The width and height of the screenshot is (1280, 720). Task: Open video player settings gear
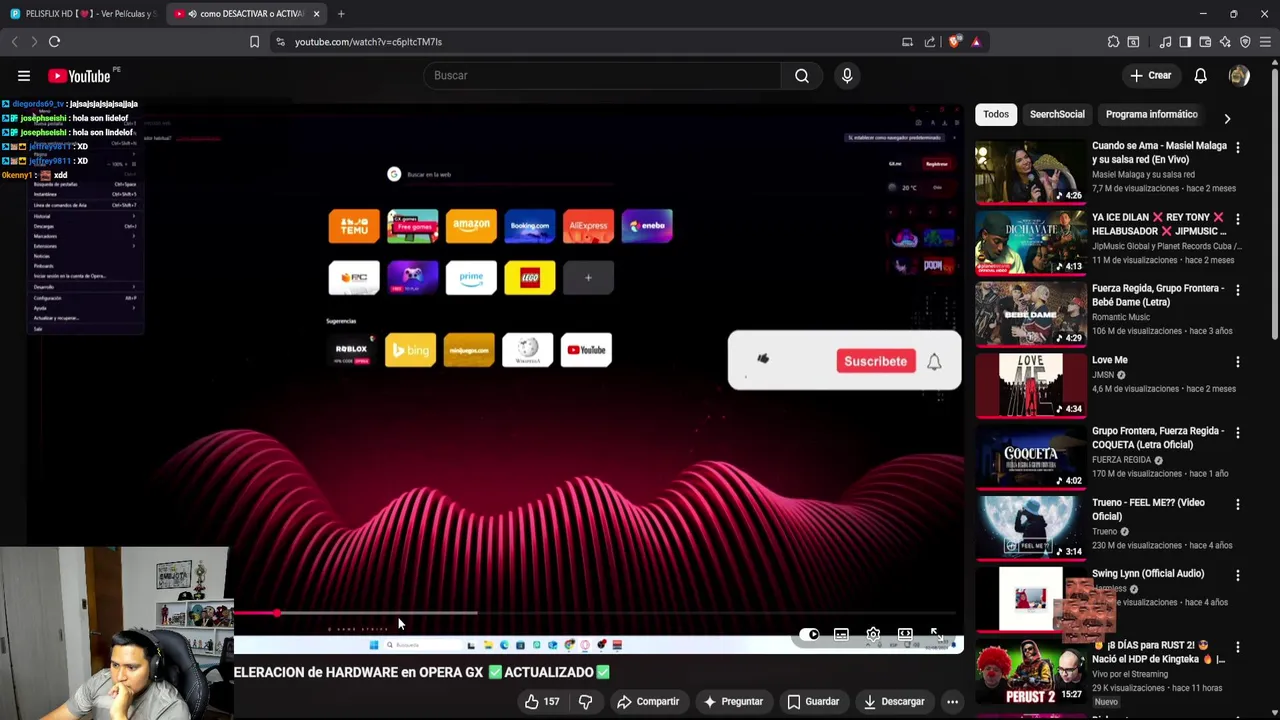[873, 634]
